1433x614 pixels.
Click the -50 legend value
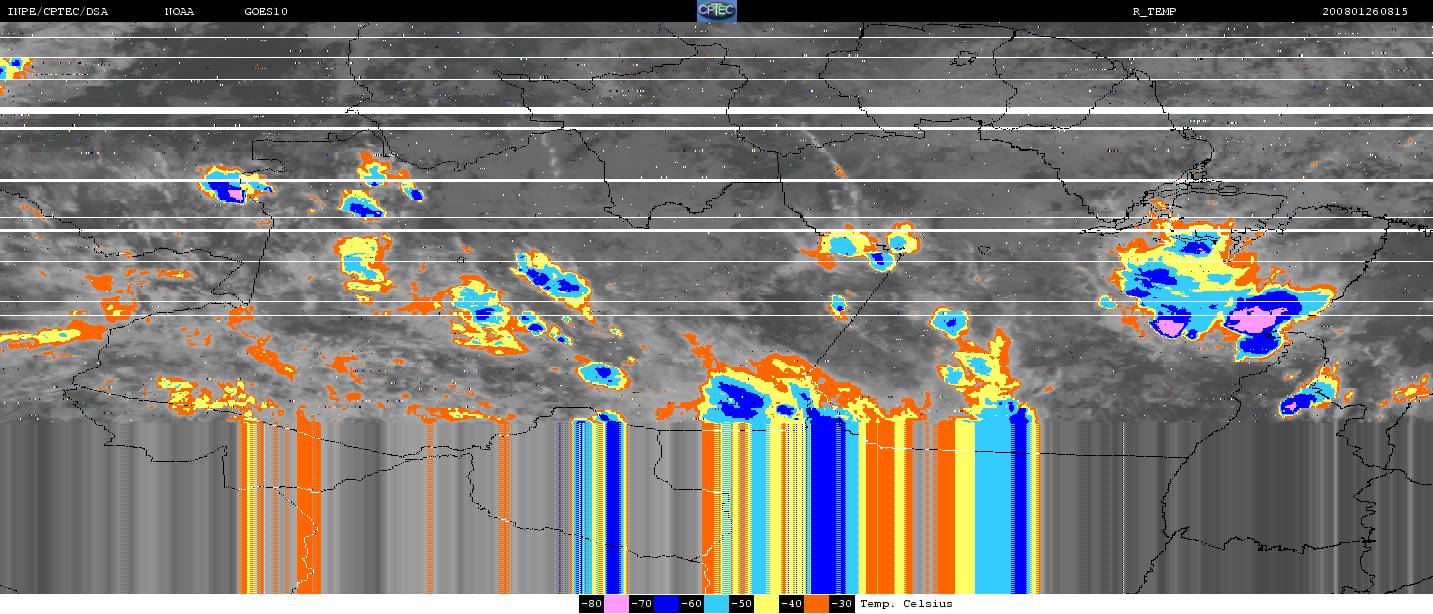click(741, 604)
